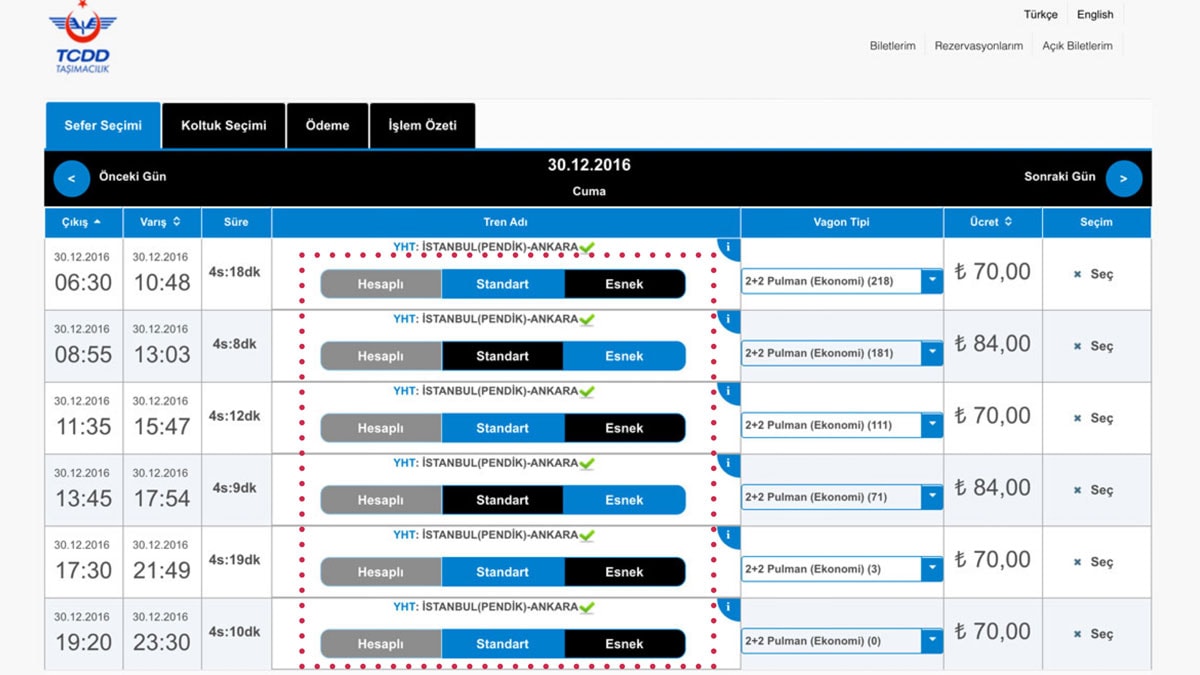The image size is (1200, 675).
Task: Select the 13:45 train with Seç
Action: coord(1094,490)
